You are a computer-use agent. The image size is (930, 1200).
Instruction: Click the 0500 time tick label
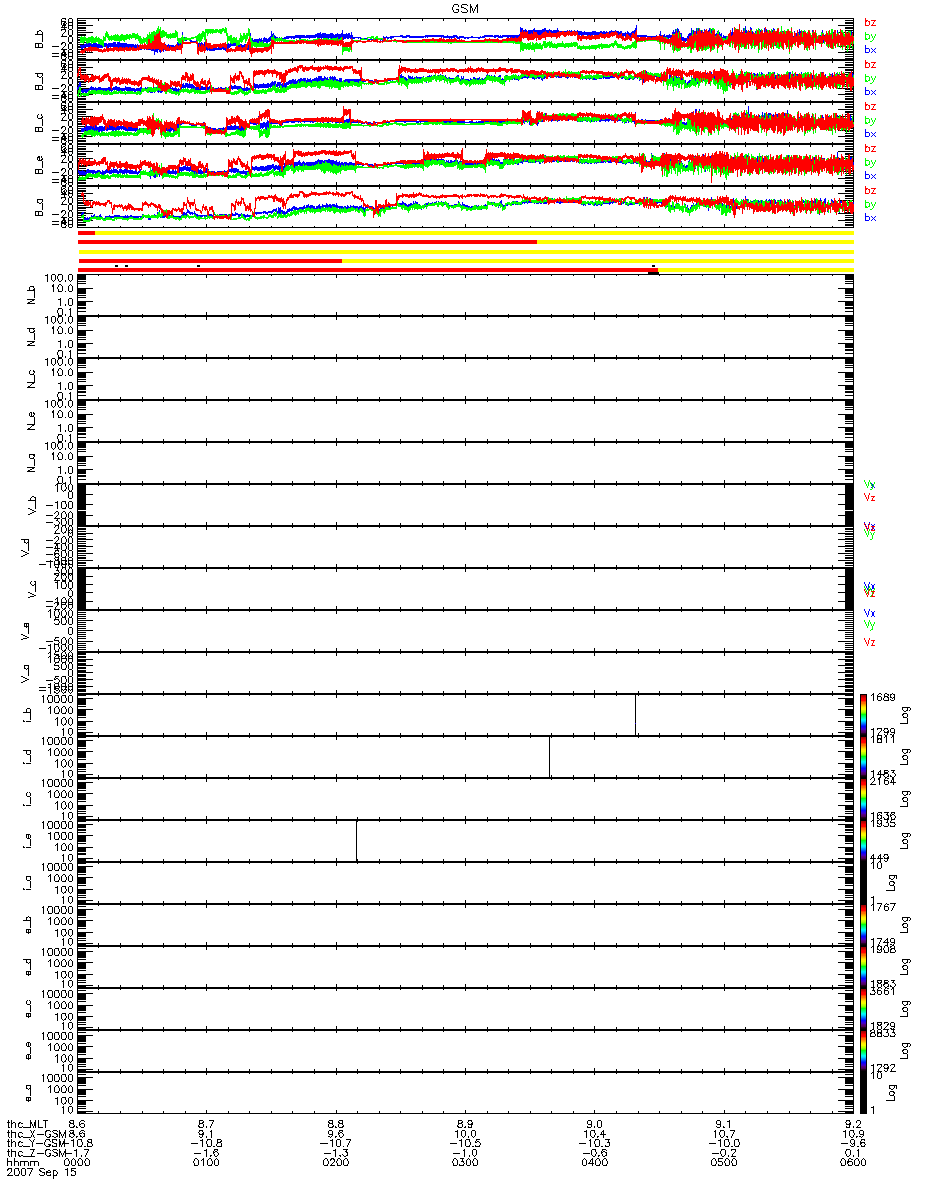tap(723, 1163)
